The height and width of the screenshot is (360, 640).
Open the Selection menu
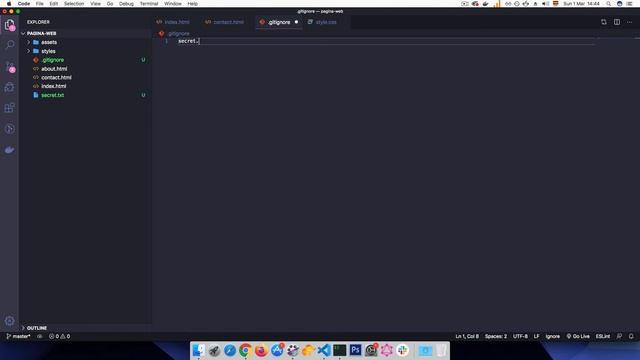point(74,4)
